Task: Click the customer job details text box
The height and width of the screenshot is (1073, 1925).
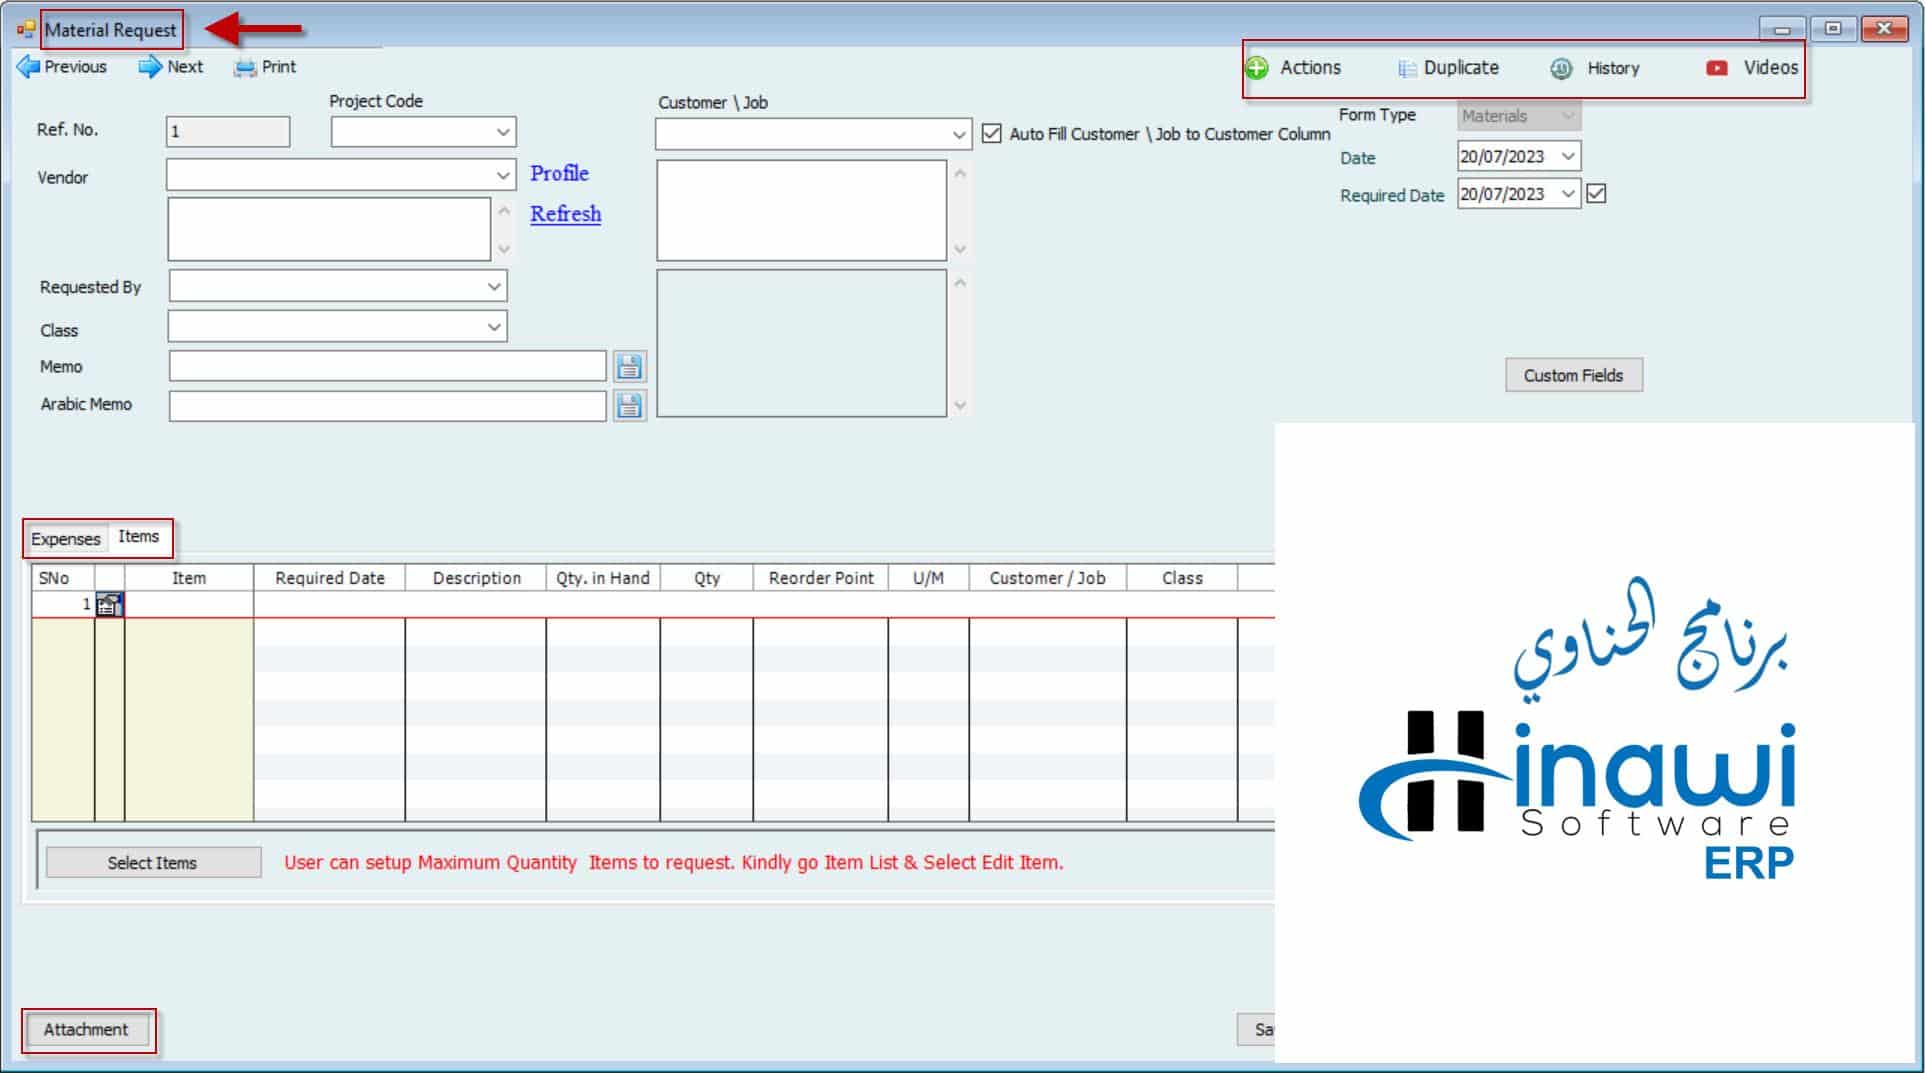Action: pos(801,211)
